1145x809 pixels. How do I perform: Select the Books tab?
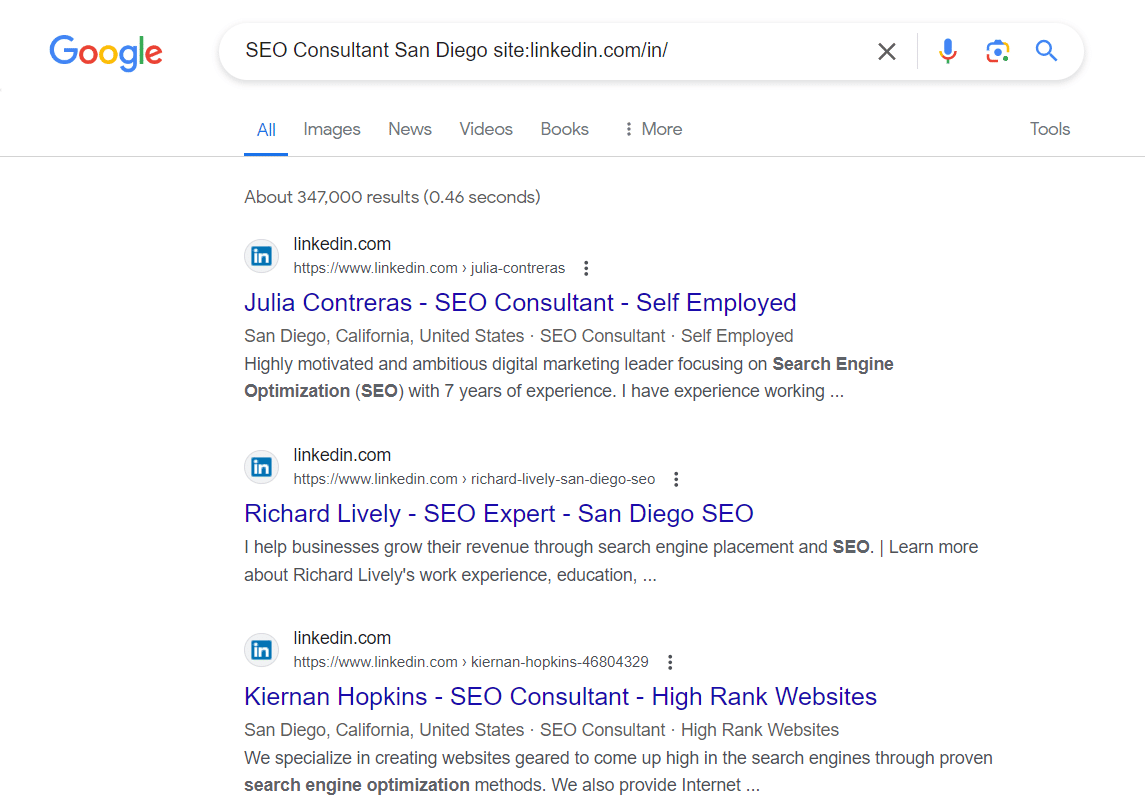[564, 129]
